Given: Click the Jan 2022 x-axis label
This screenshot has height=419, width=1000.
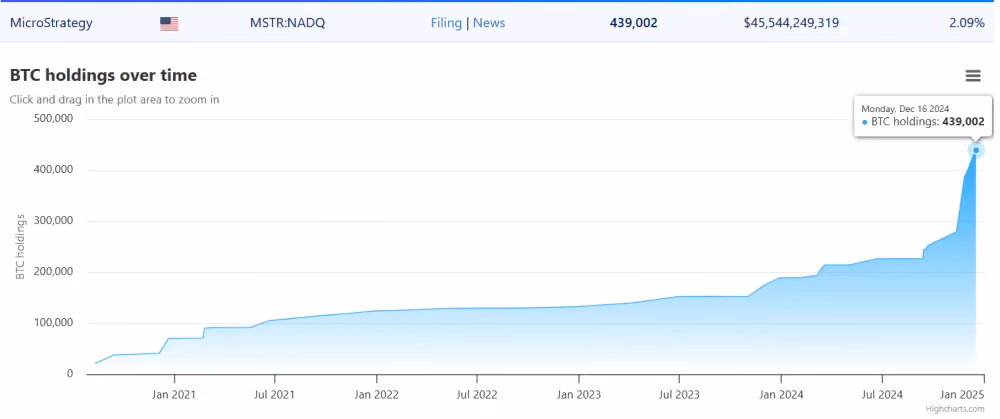Looking at the screenshot, I should (x=376, y=395).
